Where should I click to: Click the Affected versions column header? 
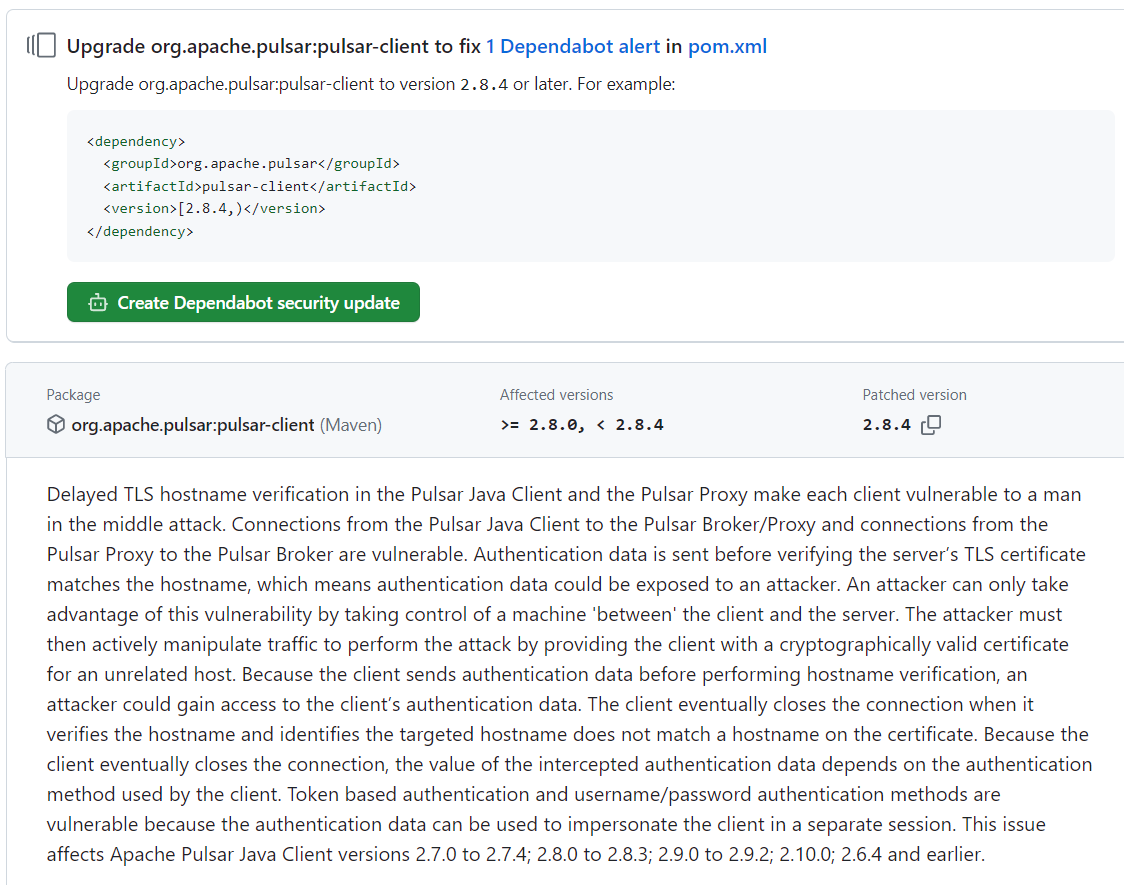tap(557, 394)
